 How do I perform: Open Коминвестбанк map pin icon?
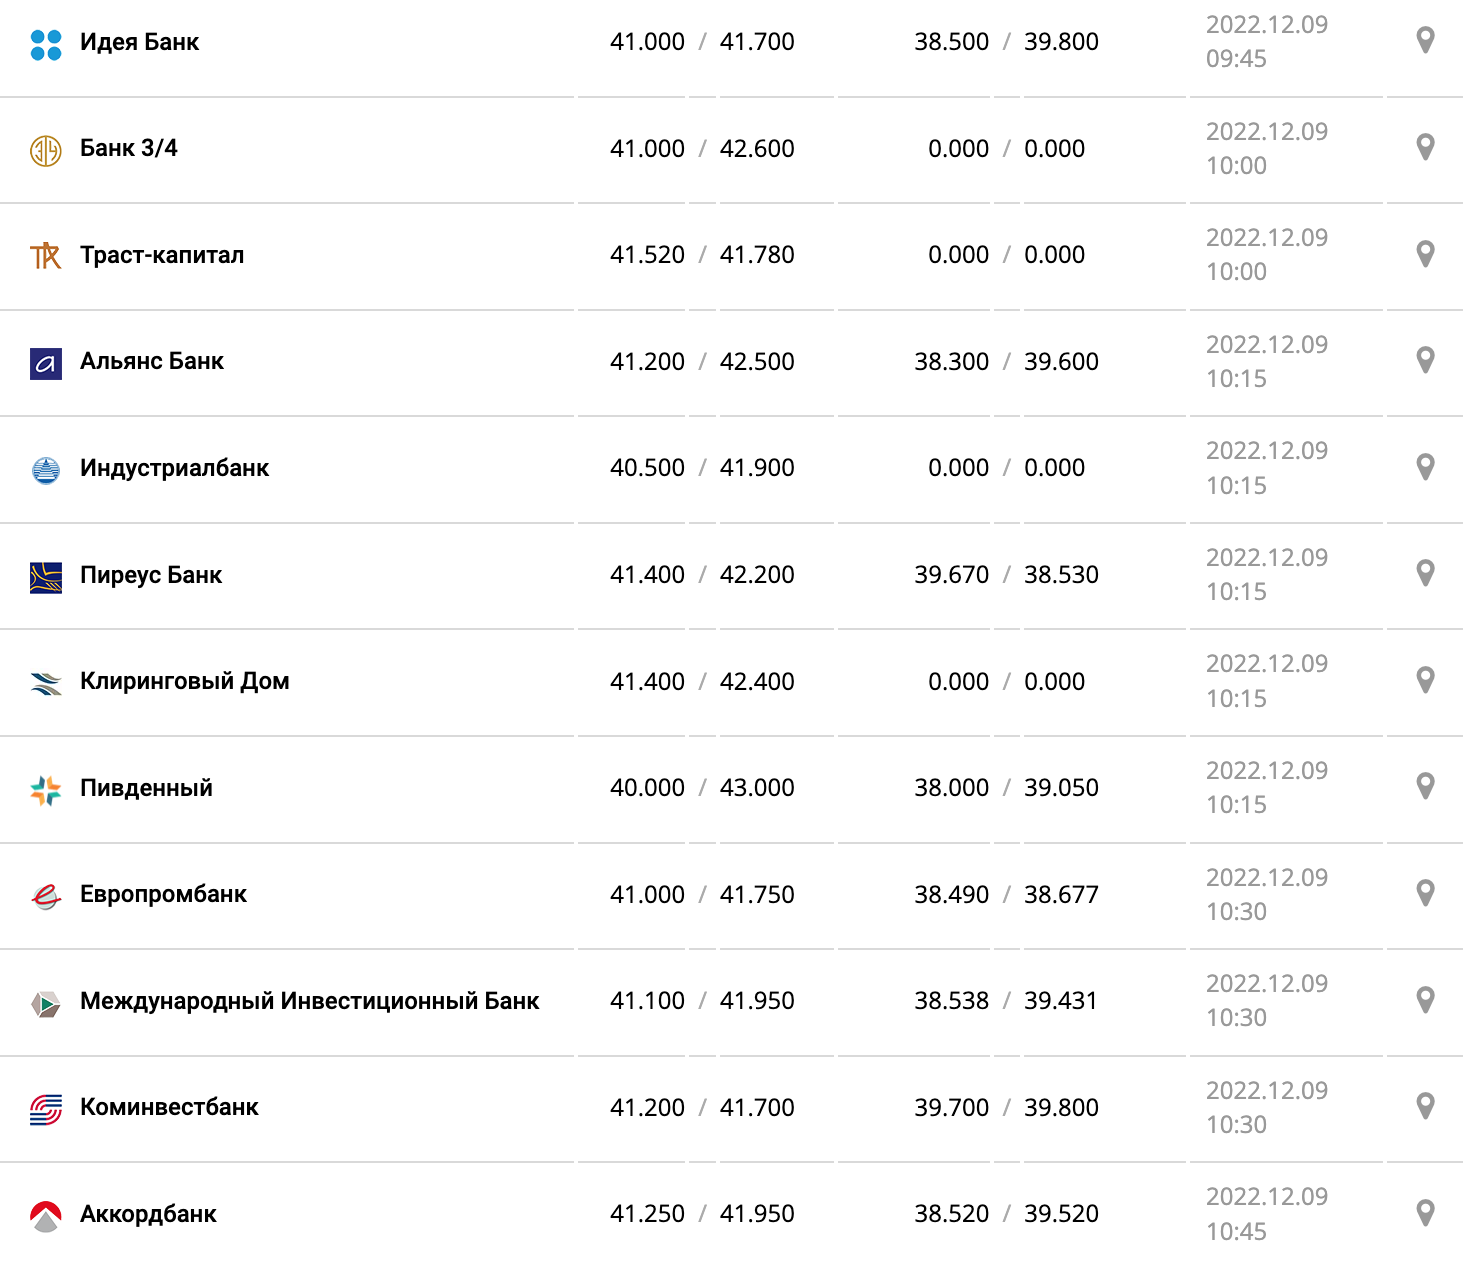click(x=1426, y=1106)
